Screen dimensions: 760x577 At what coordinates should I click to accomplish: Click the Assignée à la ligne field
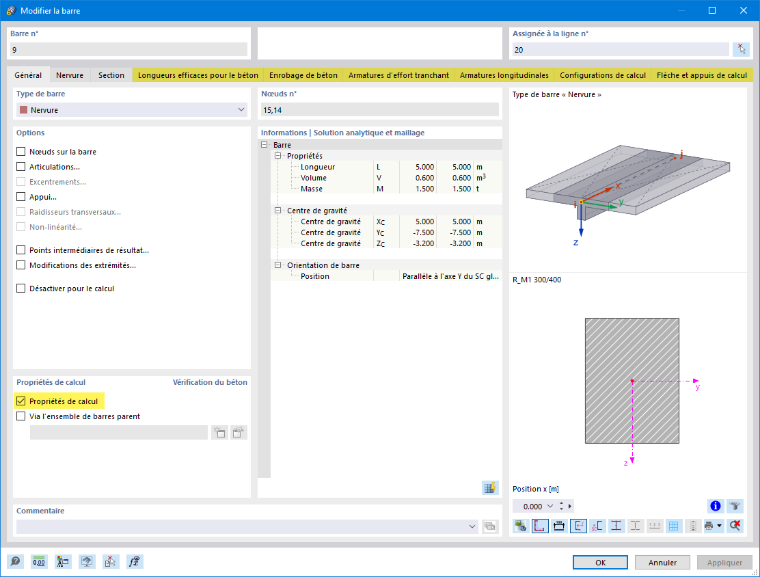click(x=620, y=49)
